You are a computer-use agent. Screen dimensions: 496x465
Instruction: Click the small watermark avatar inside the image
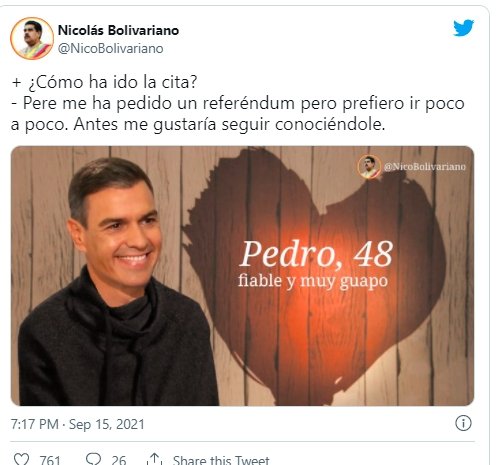coord(369,166)
